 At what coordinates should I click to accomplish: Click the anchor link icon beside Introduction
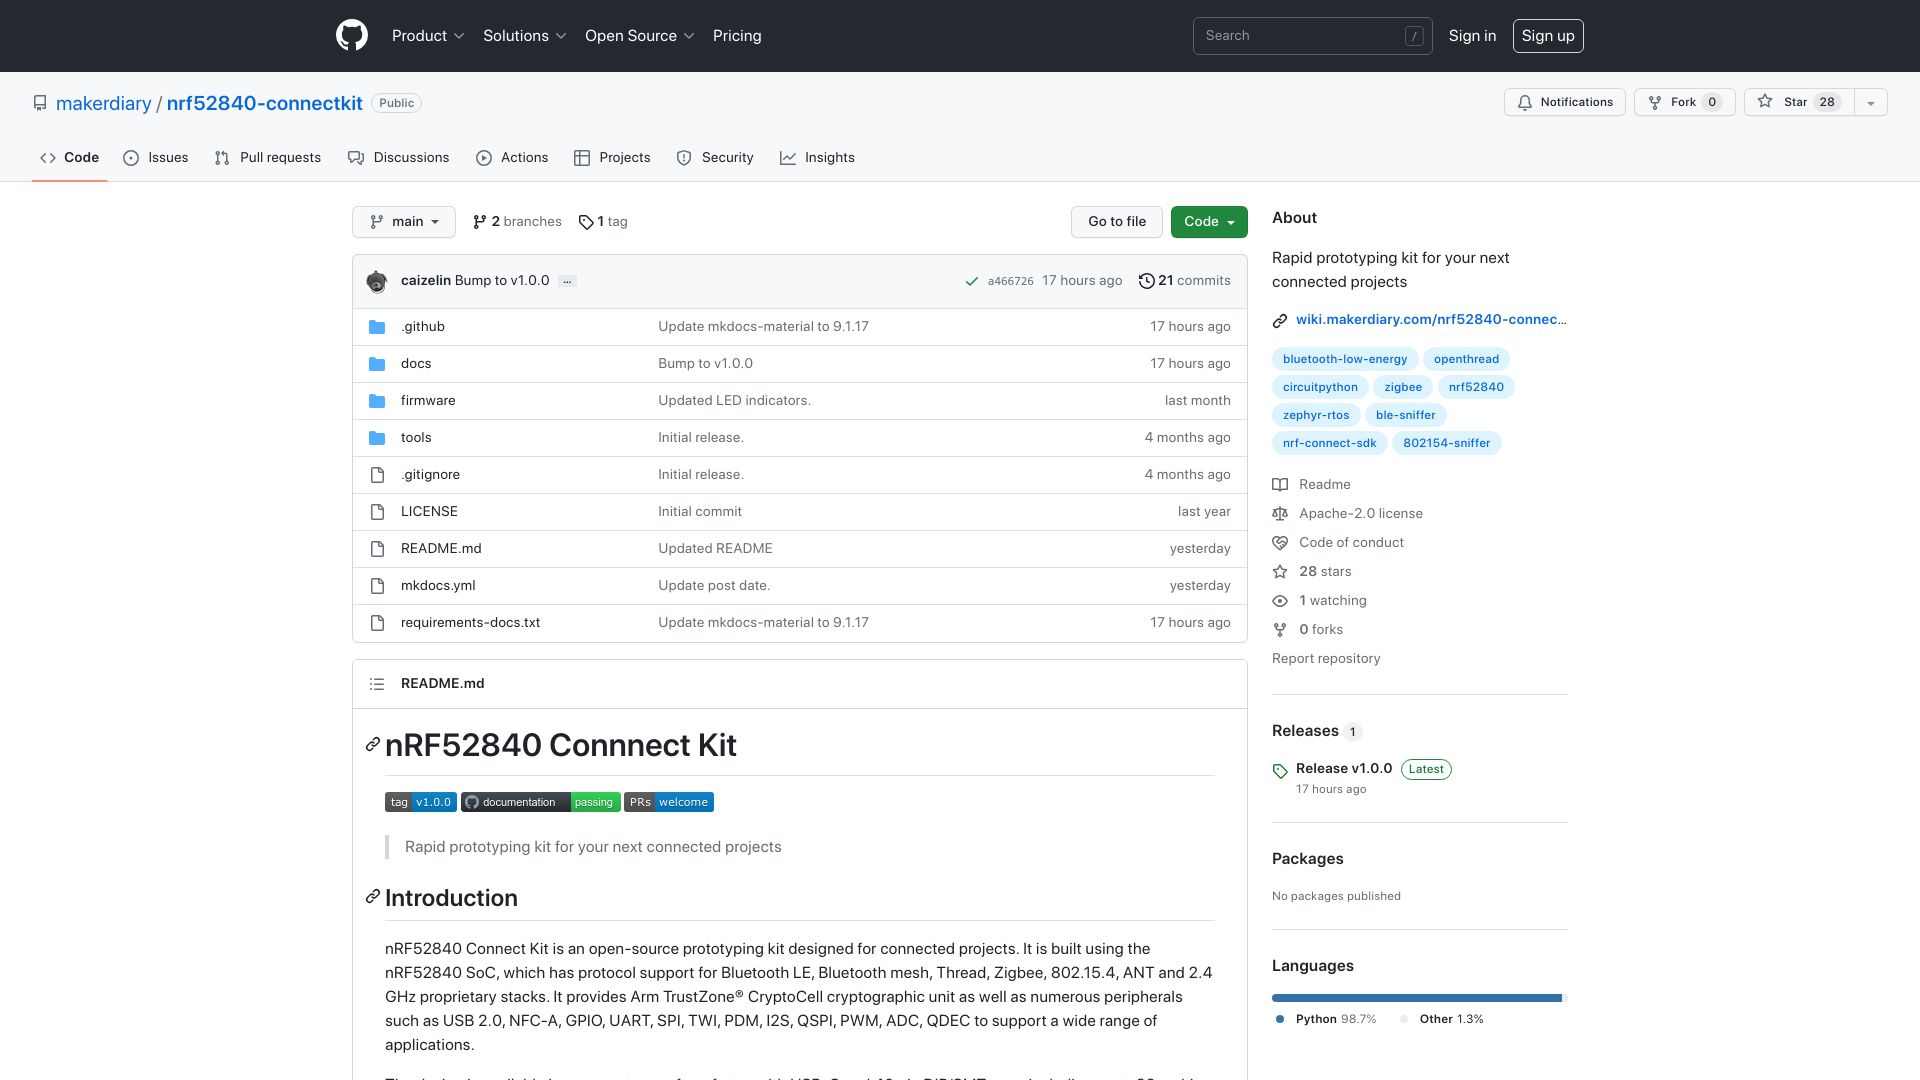pyautogui.click(x=373, y=897)
